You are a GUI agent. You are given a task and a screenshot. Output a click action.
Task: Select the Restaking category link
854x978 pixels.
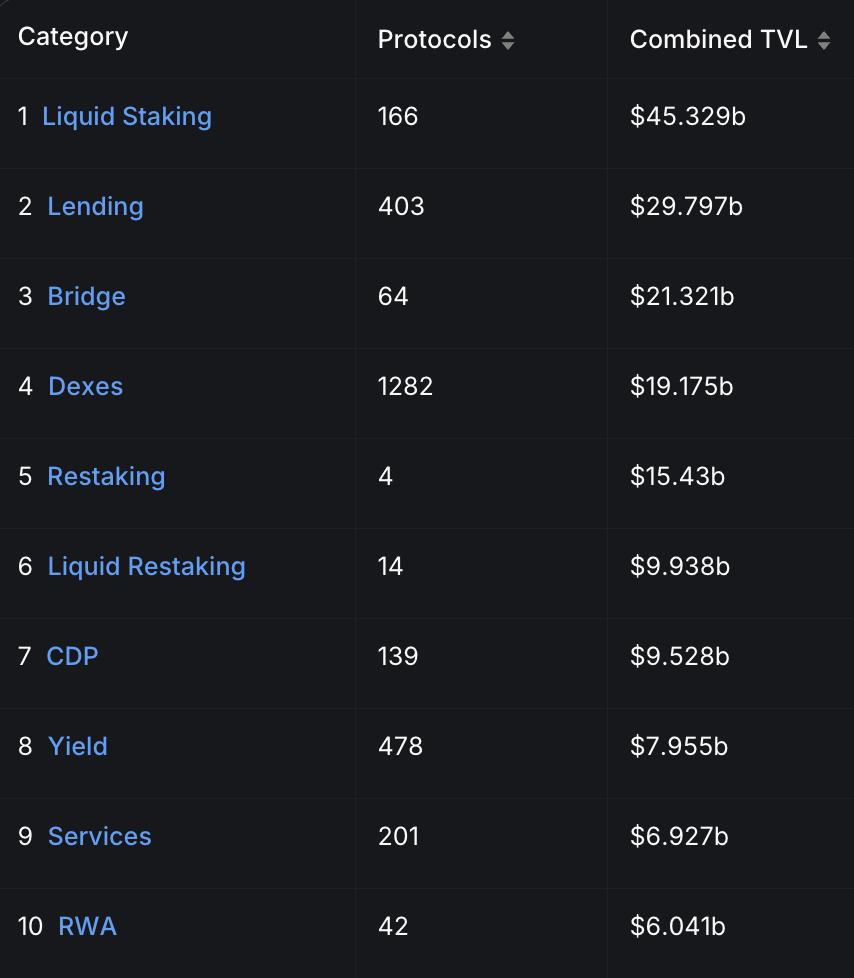pos(106,476)
